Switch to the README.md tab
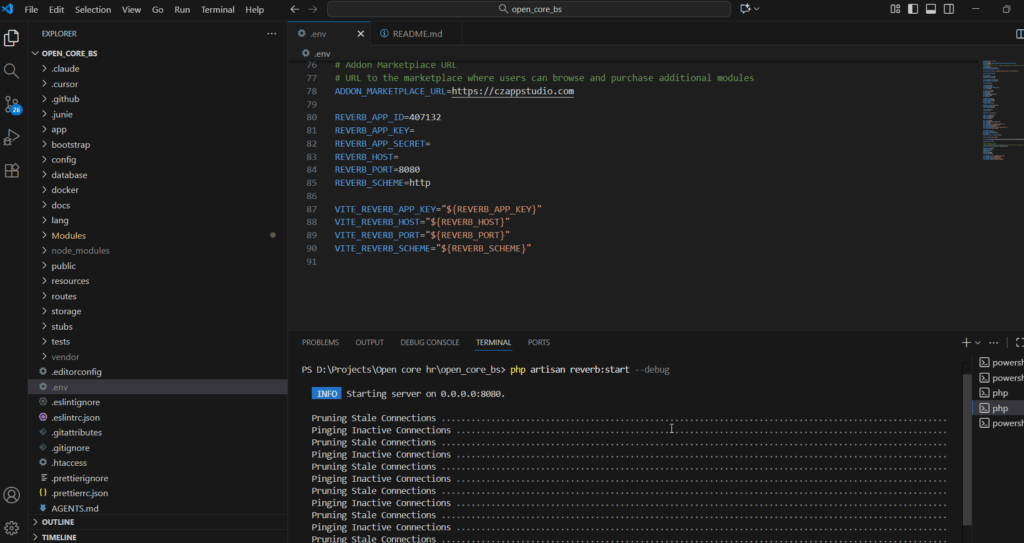 click(x=416, y=33)
